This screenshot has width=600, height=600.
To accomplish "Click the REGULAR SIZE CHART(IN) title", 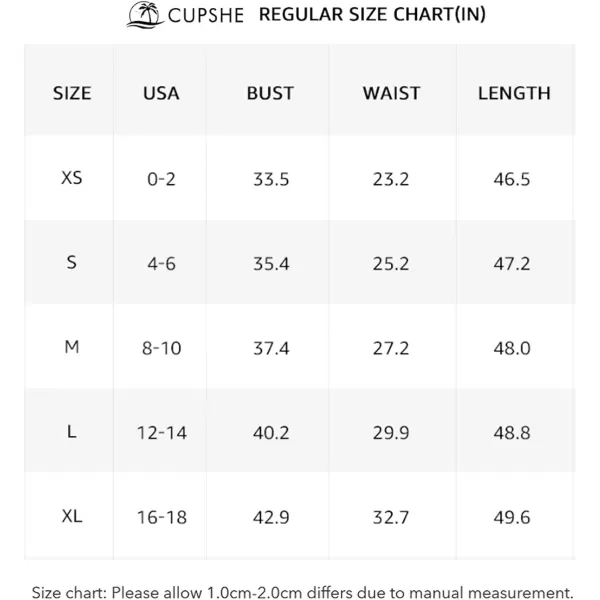I will tap(372, 15).
